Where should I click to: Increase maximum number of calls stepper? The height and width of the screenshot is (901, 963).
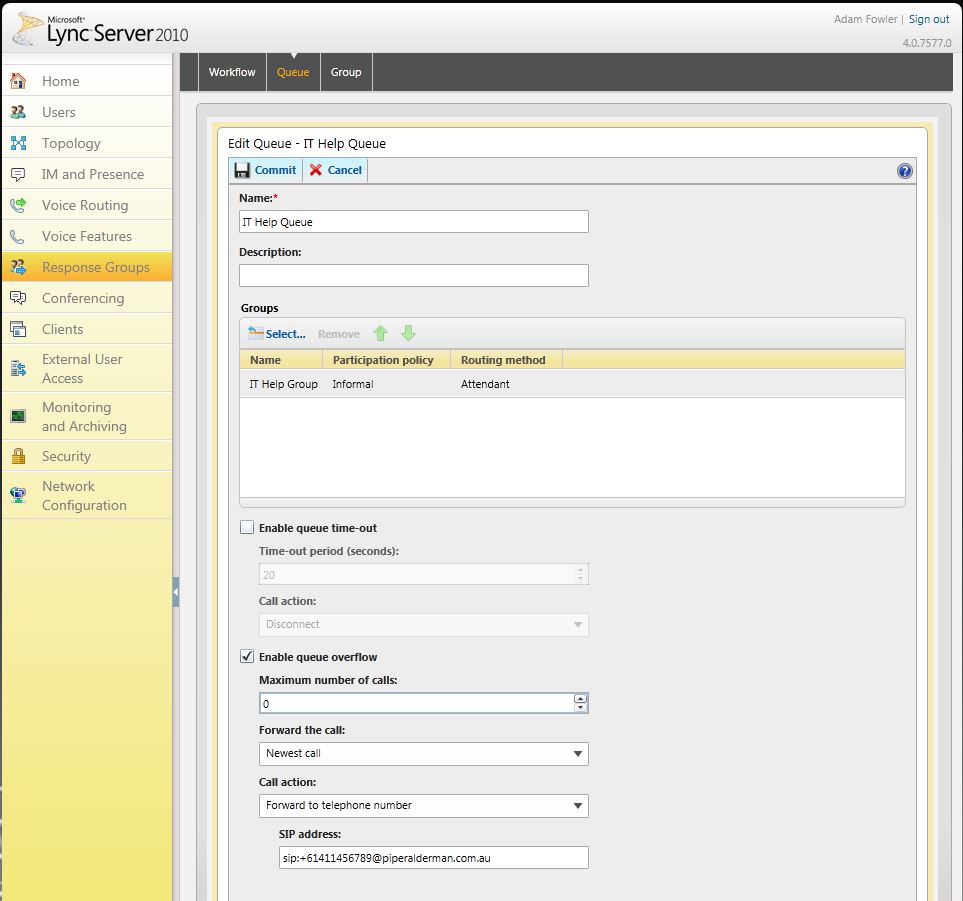pyautogui.click(x=580, y=699)
